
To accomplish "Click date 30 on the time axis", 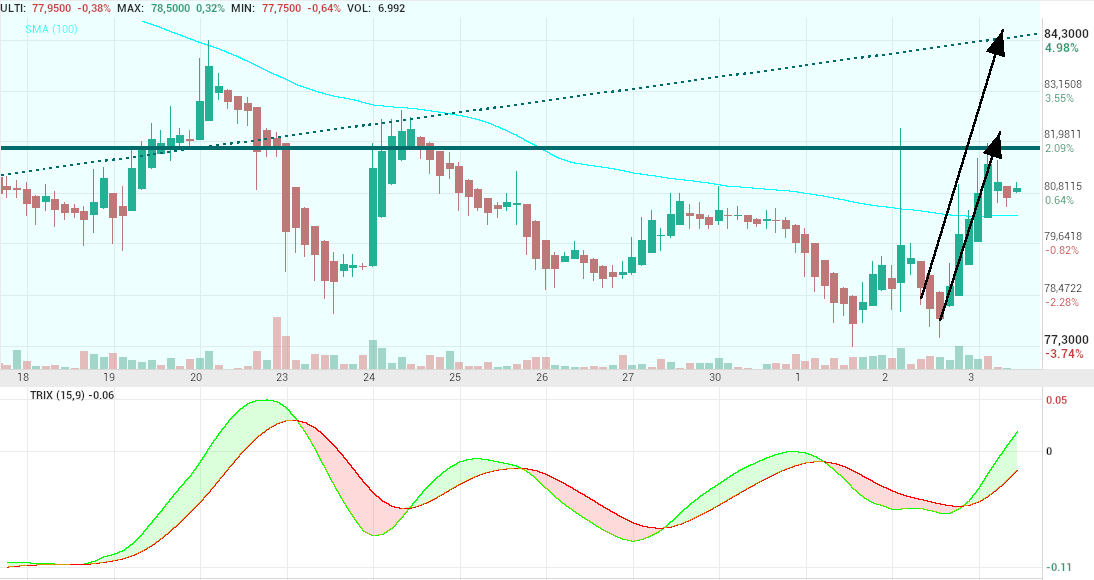I will click(715, 378).
